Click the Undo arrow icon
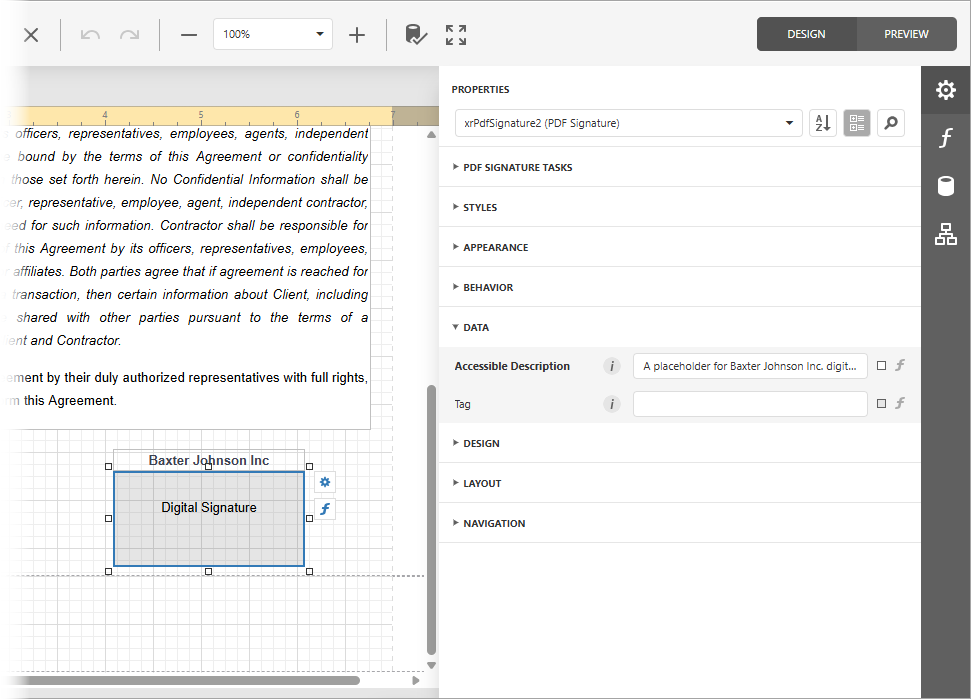 point(90,35)
